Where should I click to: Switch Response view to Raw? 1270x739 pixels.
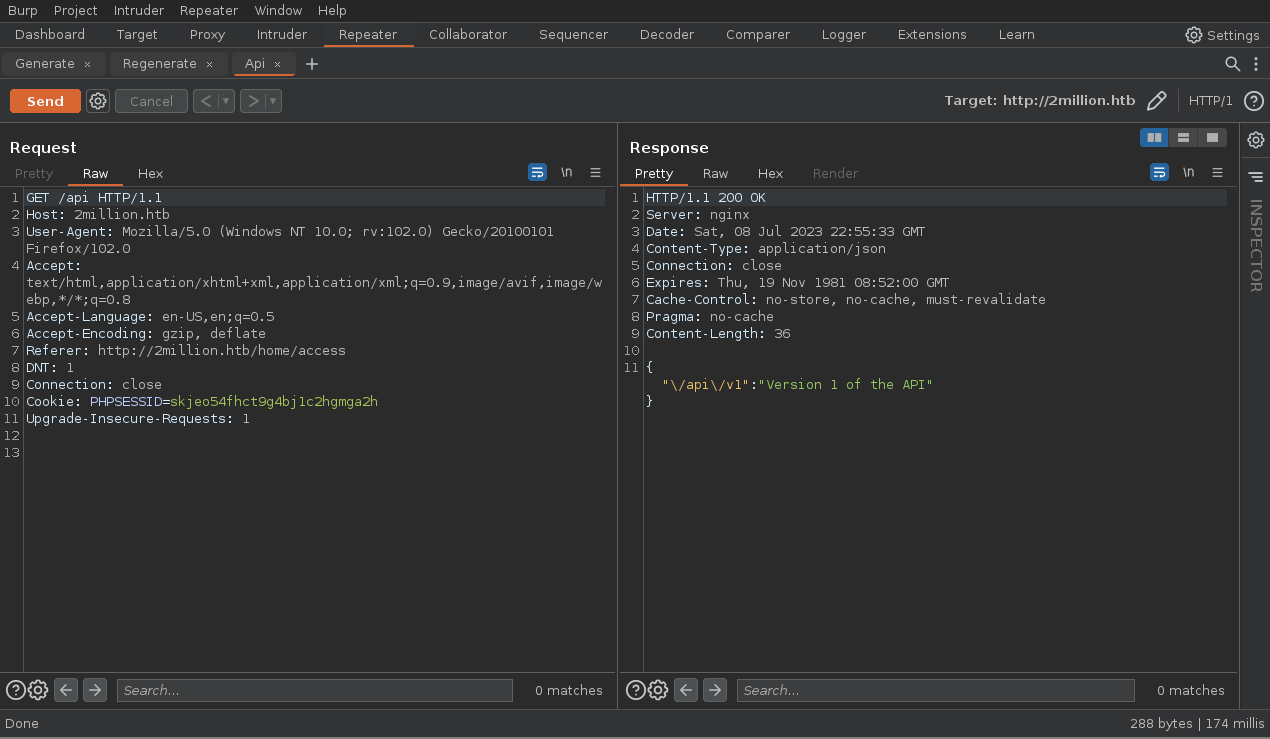[x=715, y=173]
